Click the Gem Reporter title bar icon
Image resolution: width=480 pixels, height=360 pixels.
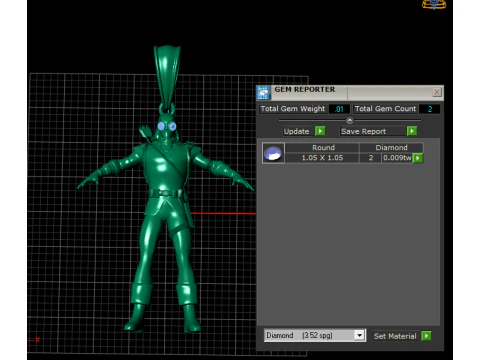tap(263, 93)
